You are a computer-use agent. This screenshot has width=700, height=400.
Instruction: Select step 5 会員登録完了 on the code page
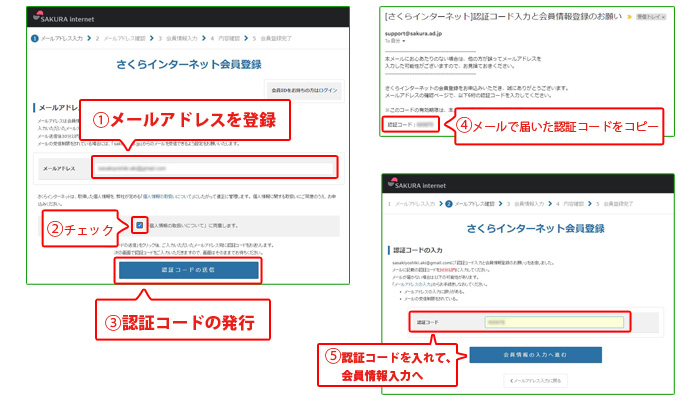tap(615, 204)
